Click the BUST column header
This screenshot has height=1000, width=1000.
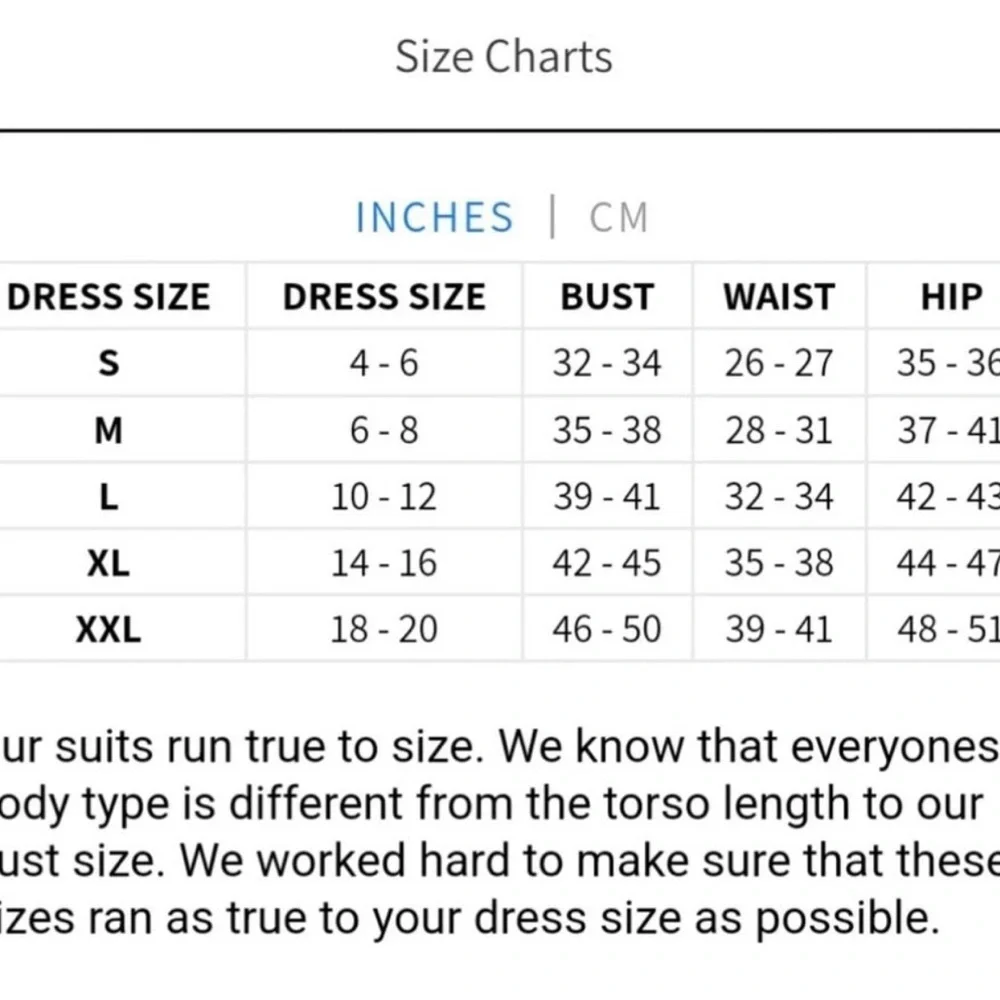(x=607, y=297)
